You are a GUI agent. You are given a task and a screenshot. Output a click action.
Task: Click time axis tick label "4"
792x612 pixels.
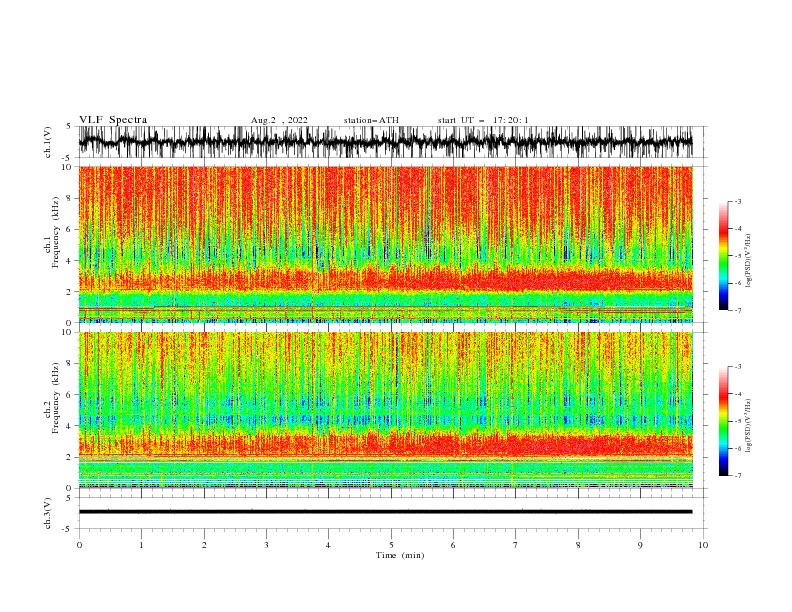(328, 545)
